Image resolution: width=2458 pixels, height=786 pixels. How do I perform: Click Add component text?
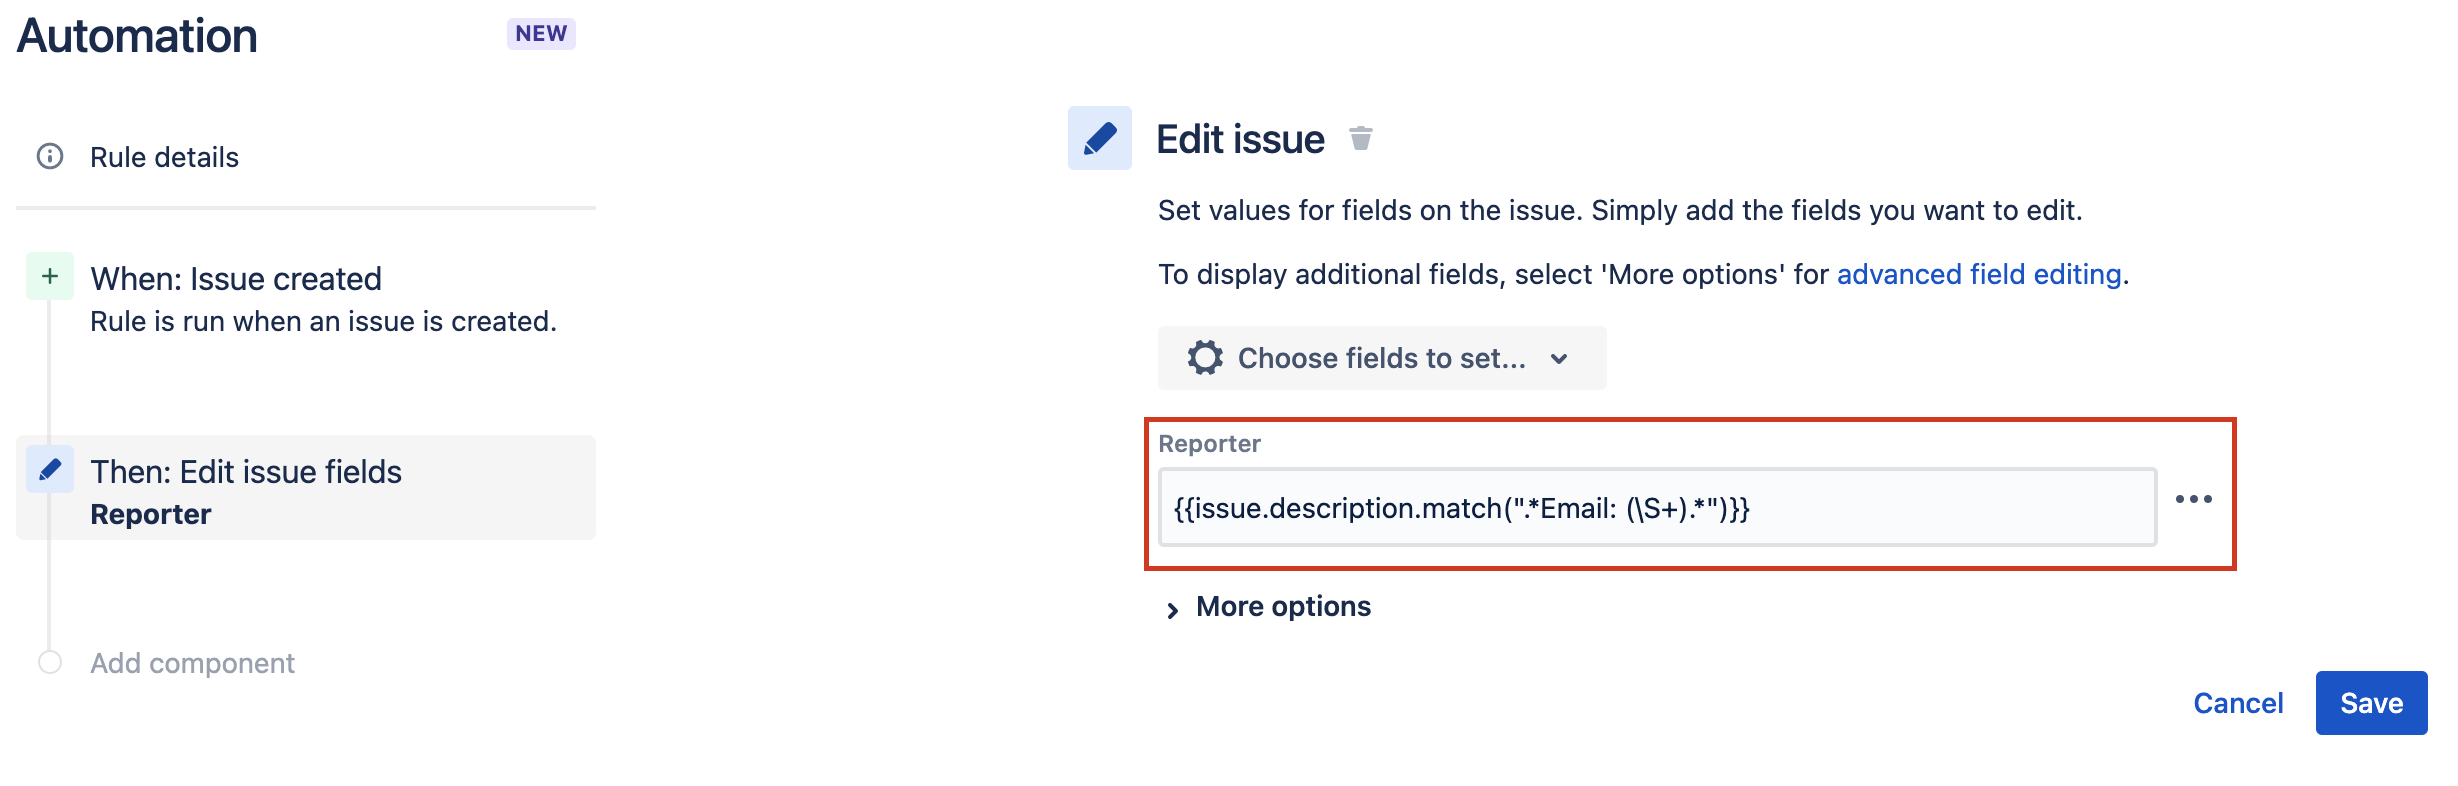192,663
